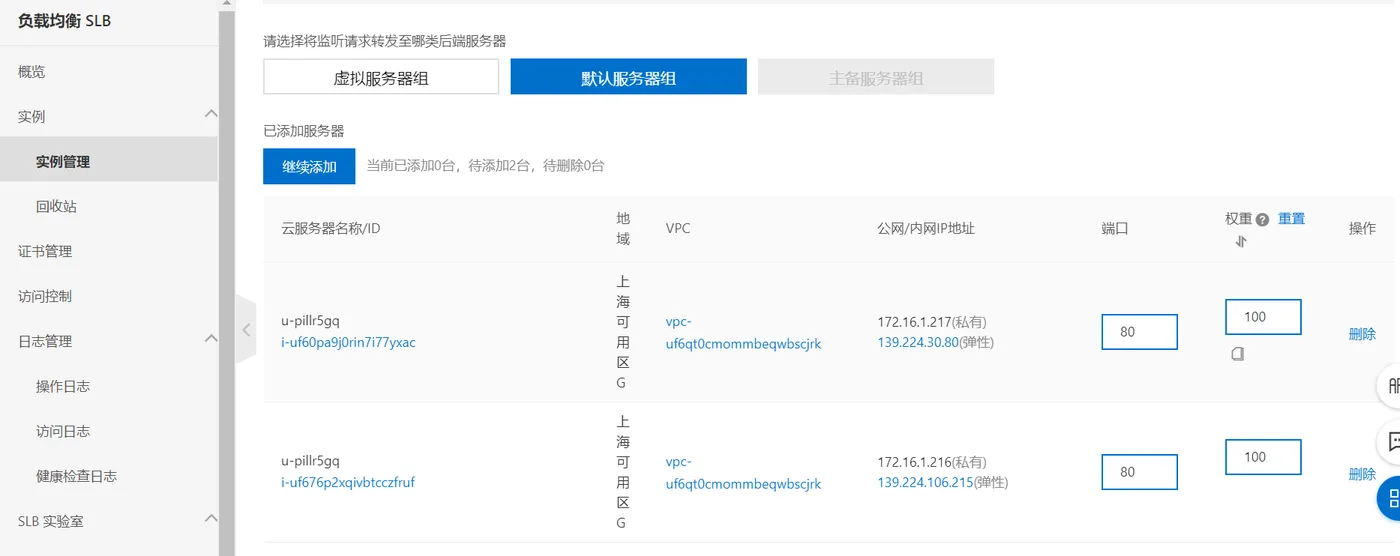
Task: Select the 虚拟服务器组 option
Action: [381, 77]
